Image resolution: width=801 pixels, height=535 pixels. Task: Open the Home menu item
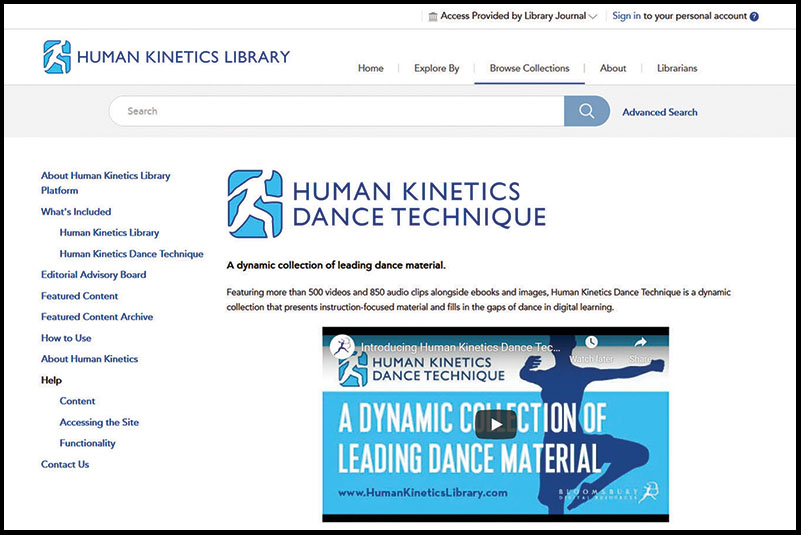coord(370,68)
